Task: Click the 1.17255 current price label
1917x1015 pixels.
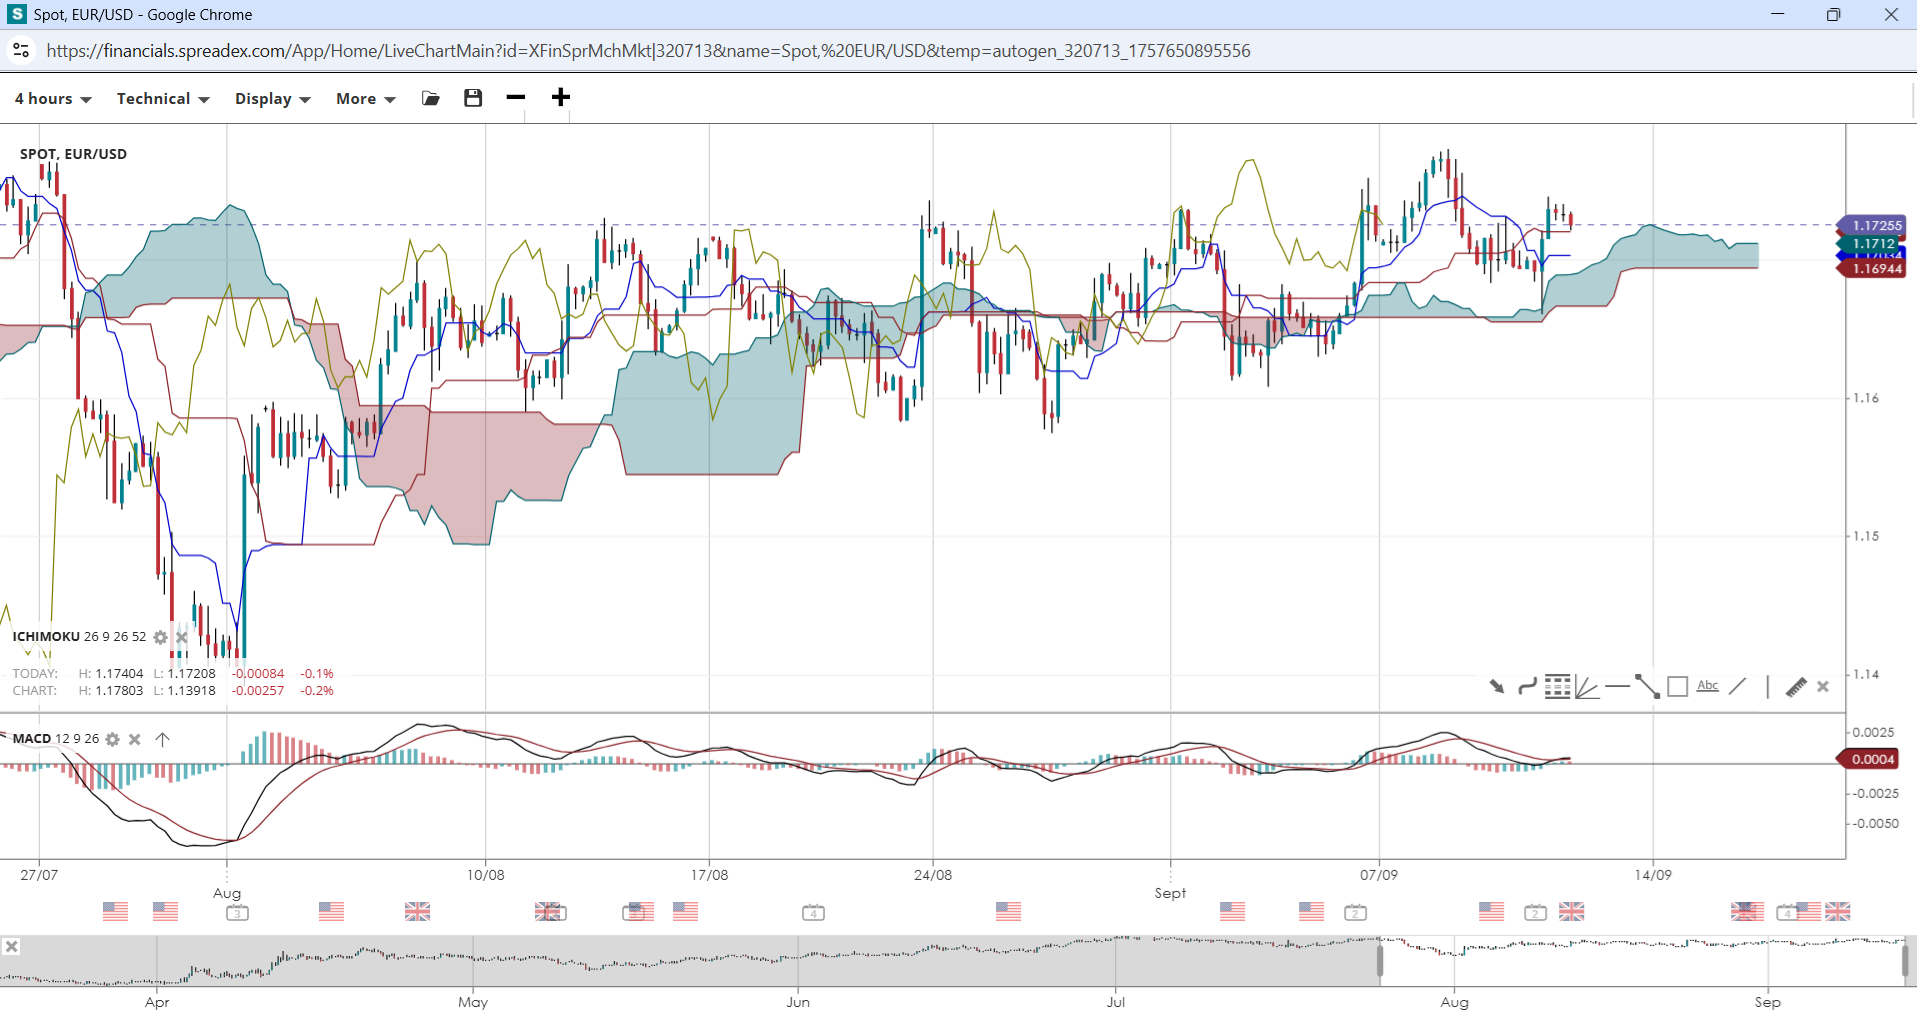Action: (1872, 226)
